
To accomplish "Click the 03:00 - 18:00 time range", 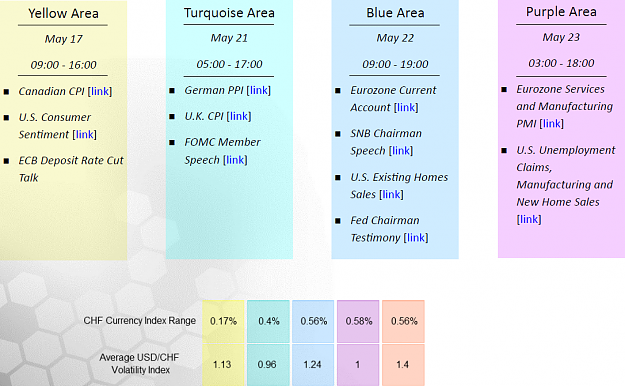I will click(x=561, y=63).
